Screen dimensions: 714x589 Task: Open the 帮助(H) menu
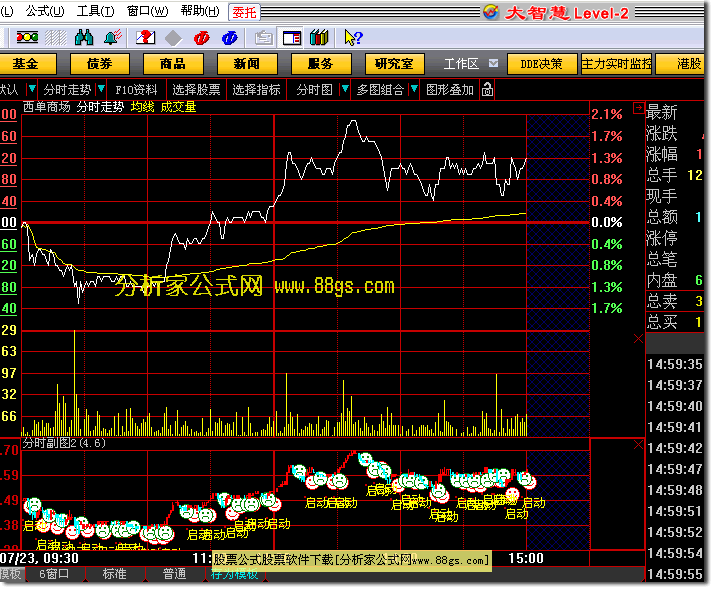pos(200,10)
